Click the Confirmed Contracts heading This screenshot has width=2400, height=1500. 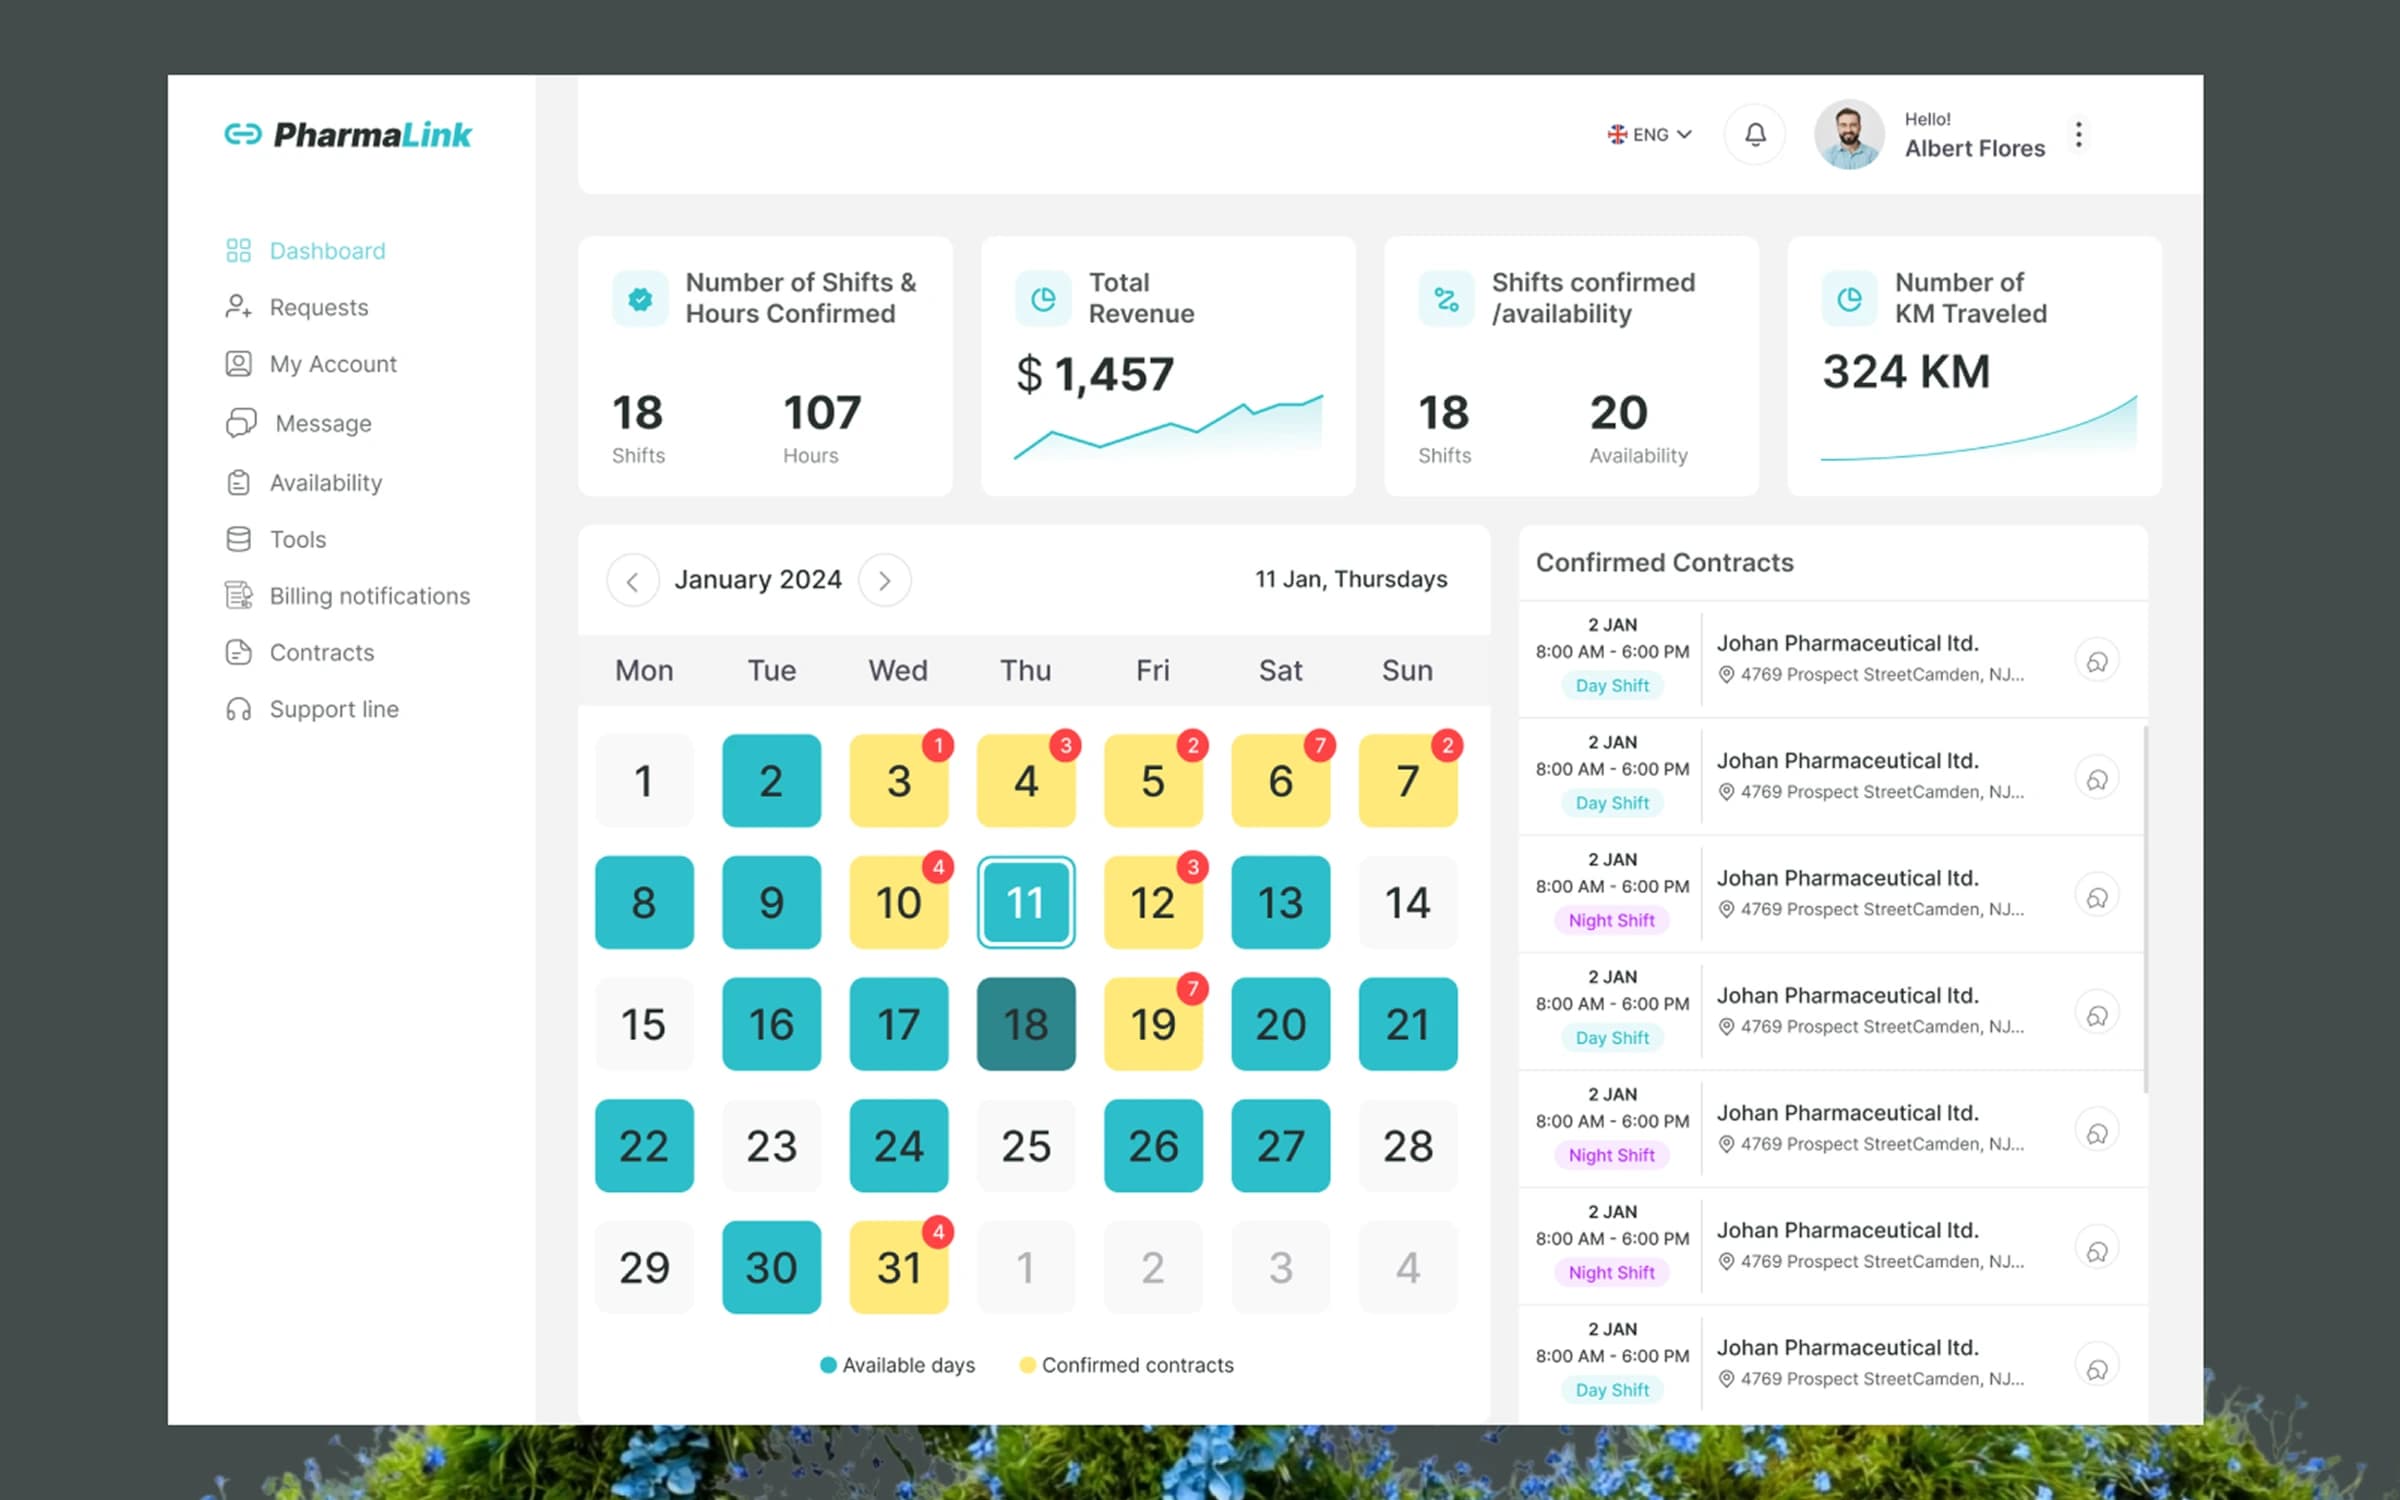(1664, 562)
